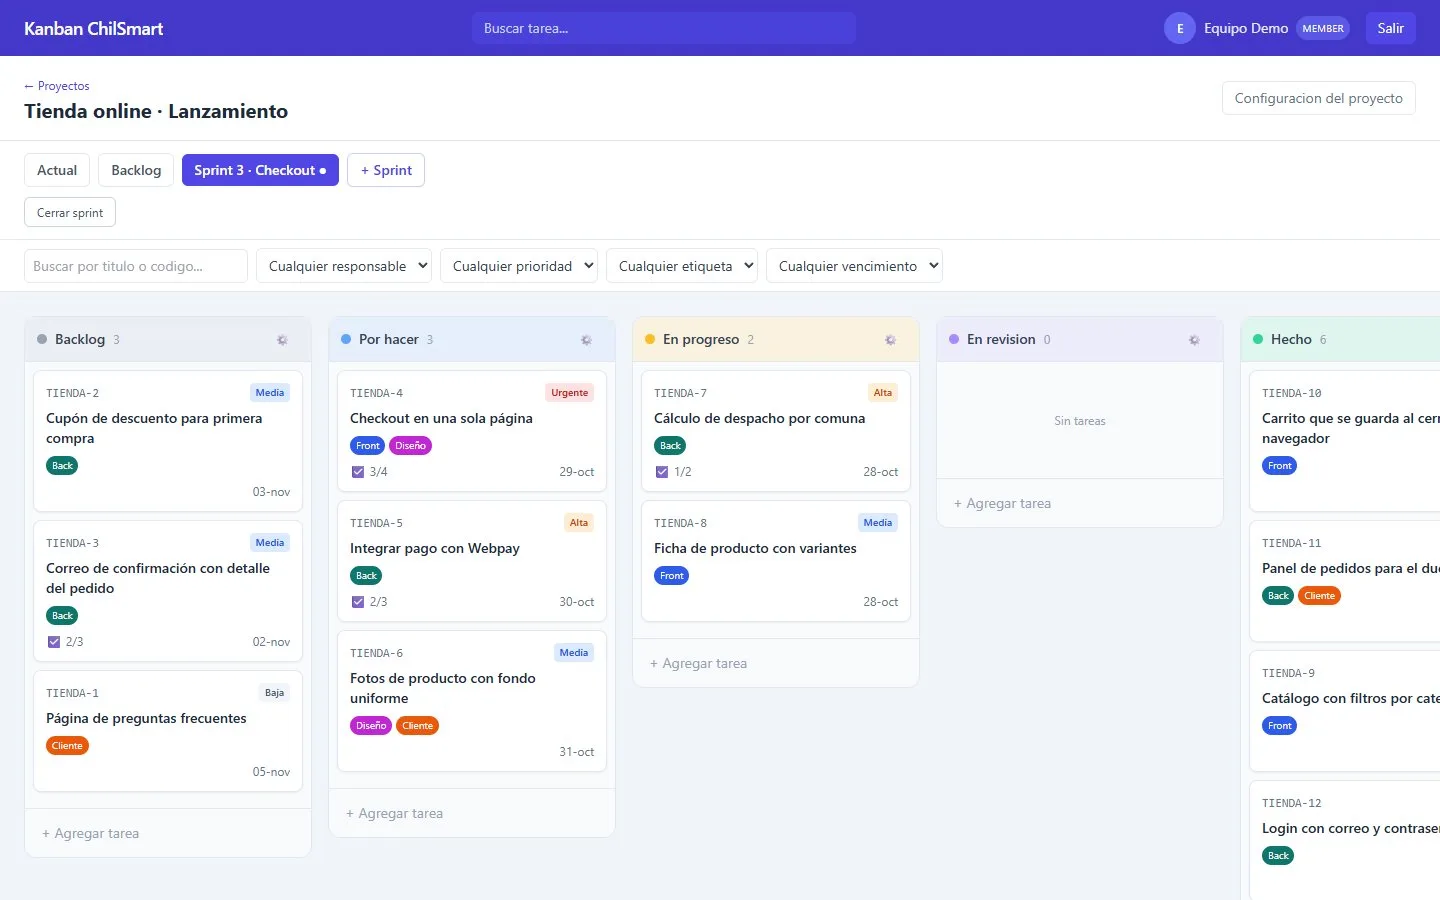Add a task in the En revision column

pos(1080,503)
